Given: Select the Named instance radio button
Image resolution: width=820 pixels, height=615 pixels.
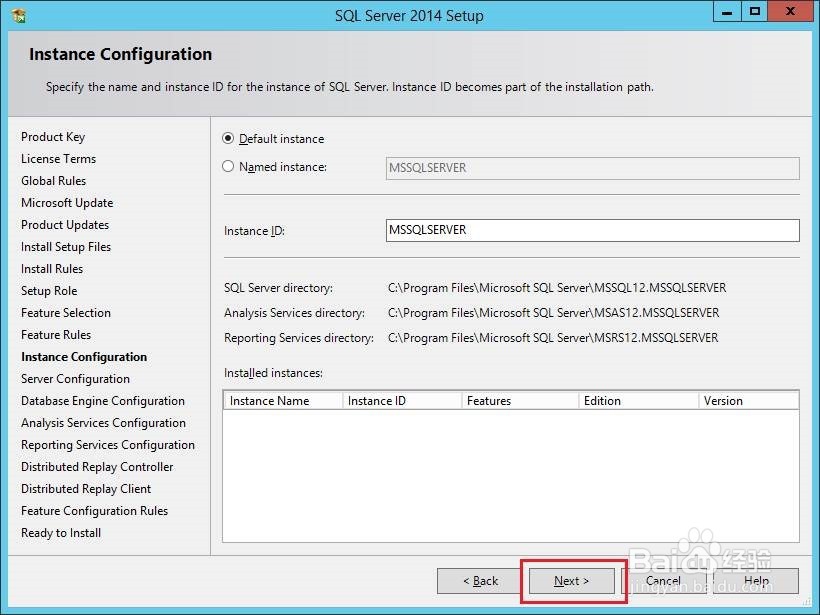Looking at the screenshot, I should point(227,166).
